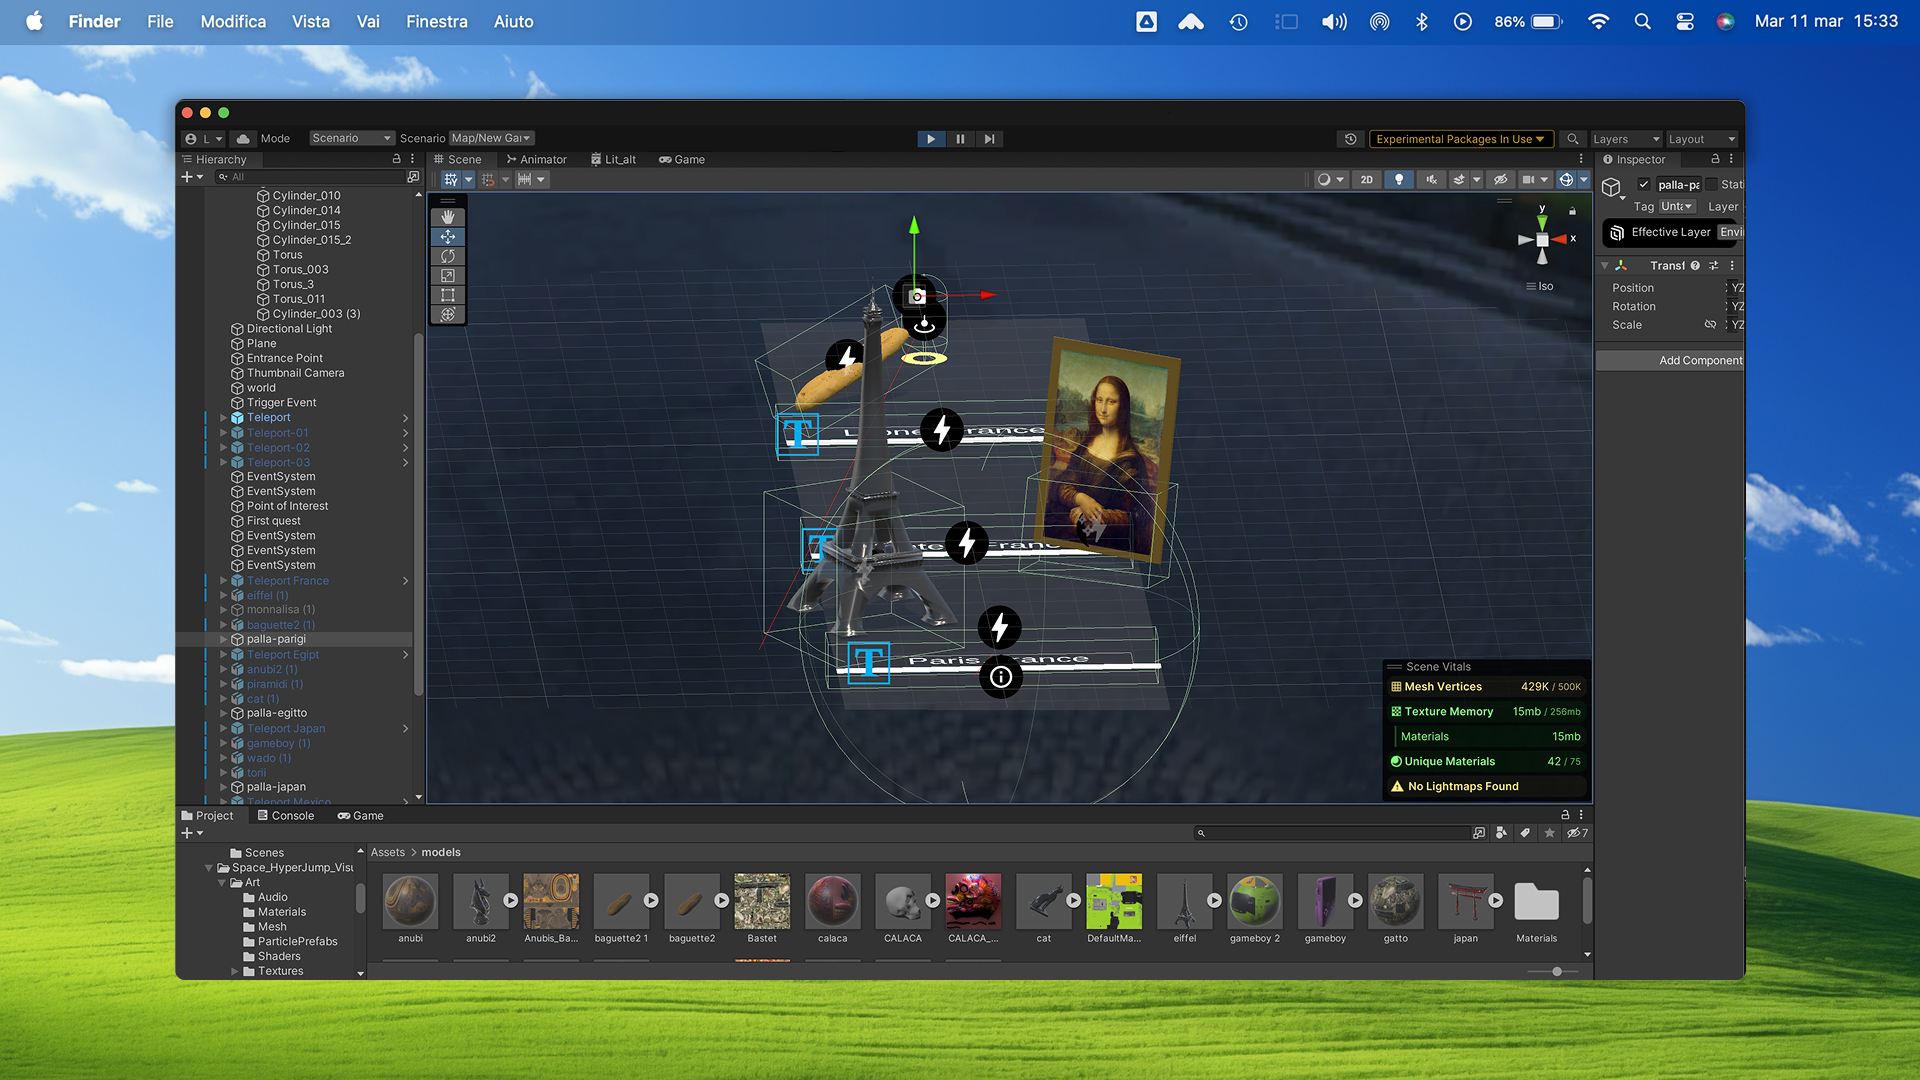
Task: Switch to the Lit_alt tab
Action: tap(613, 160)
